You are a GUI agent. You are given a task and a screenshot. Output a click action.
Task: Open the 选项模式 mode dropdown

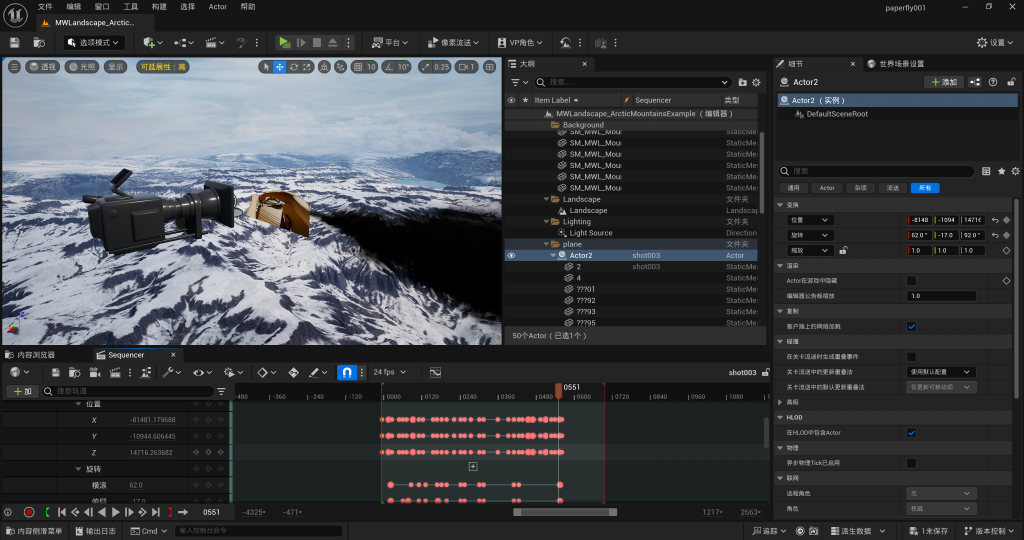[x=95, y=43]
